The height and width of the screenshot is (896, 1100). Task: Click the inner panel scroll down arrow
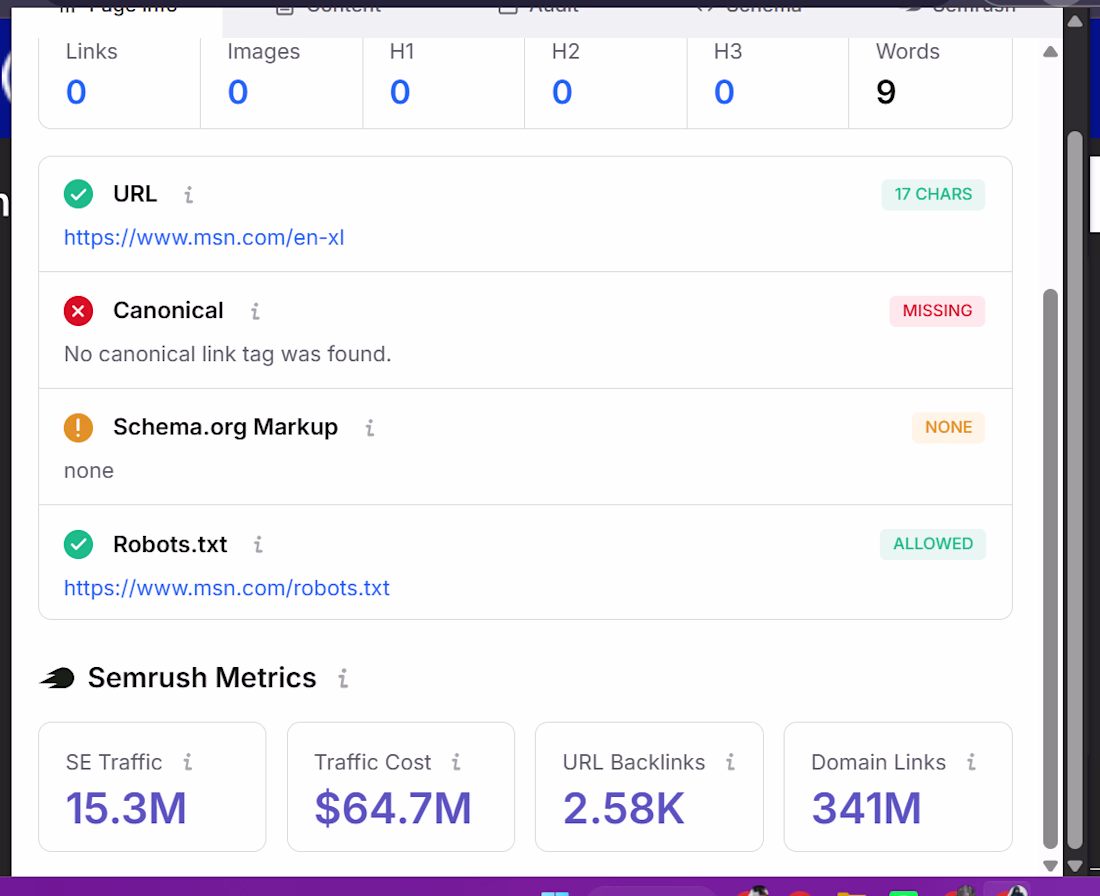pyautogui.click(x=1050, y=866)
